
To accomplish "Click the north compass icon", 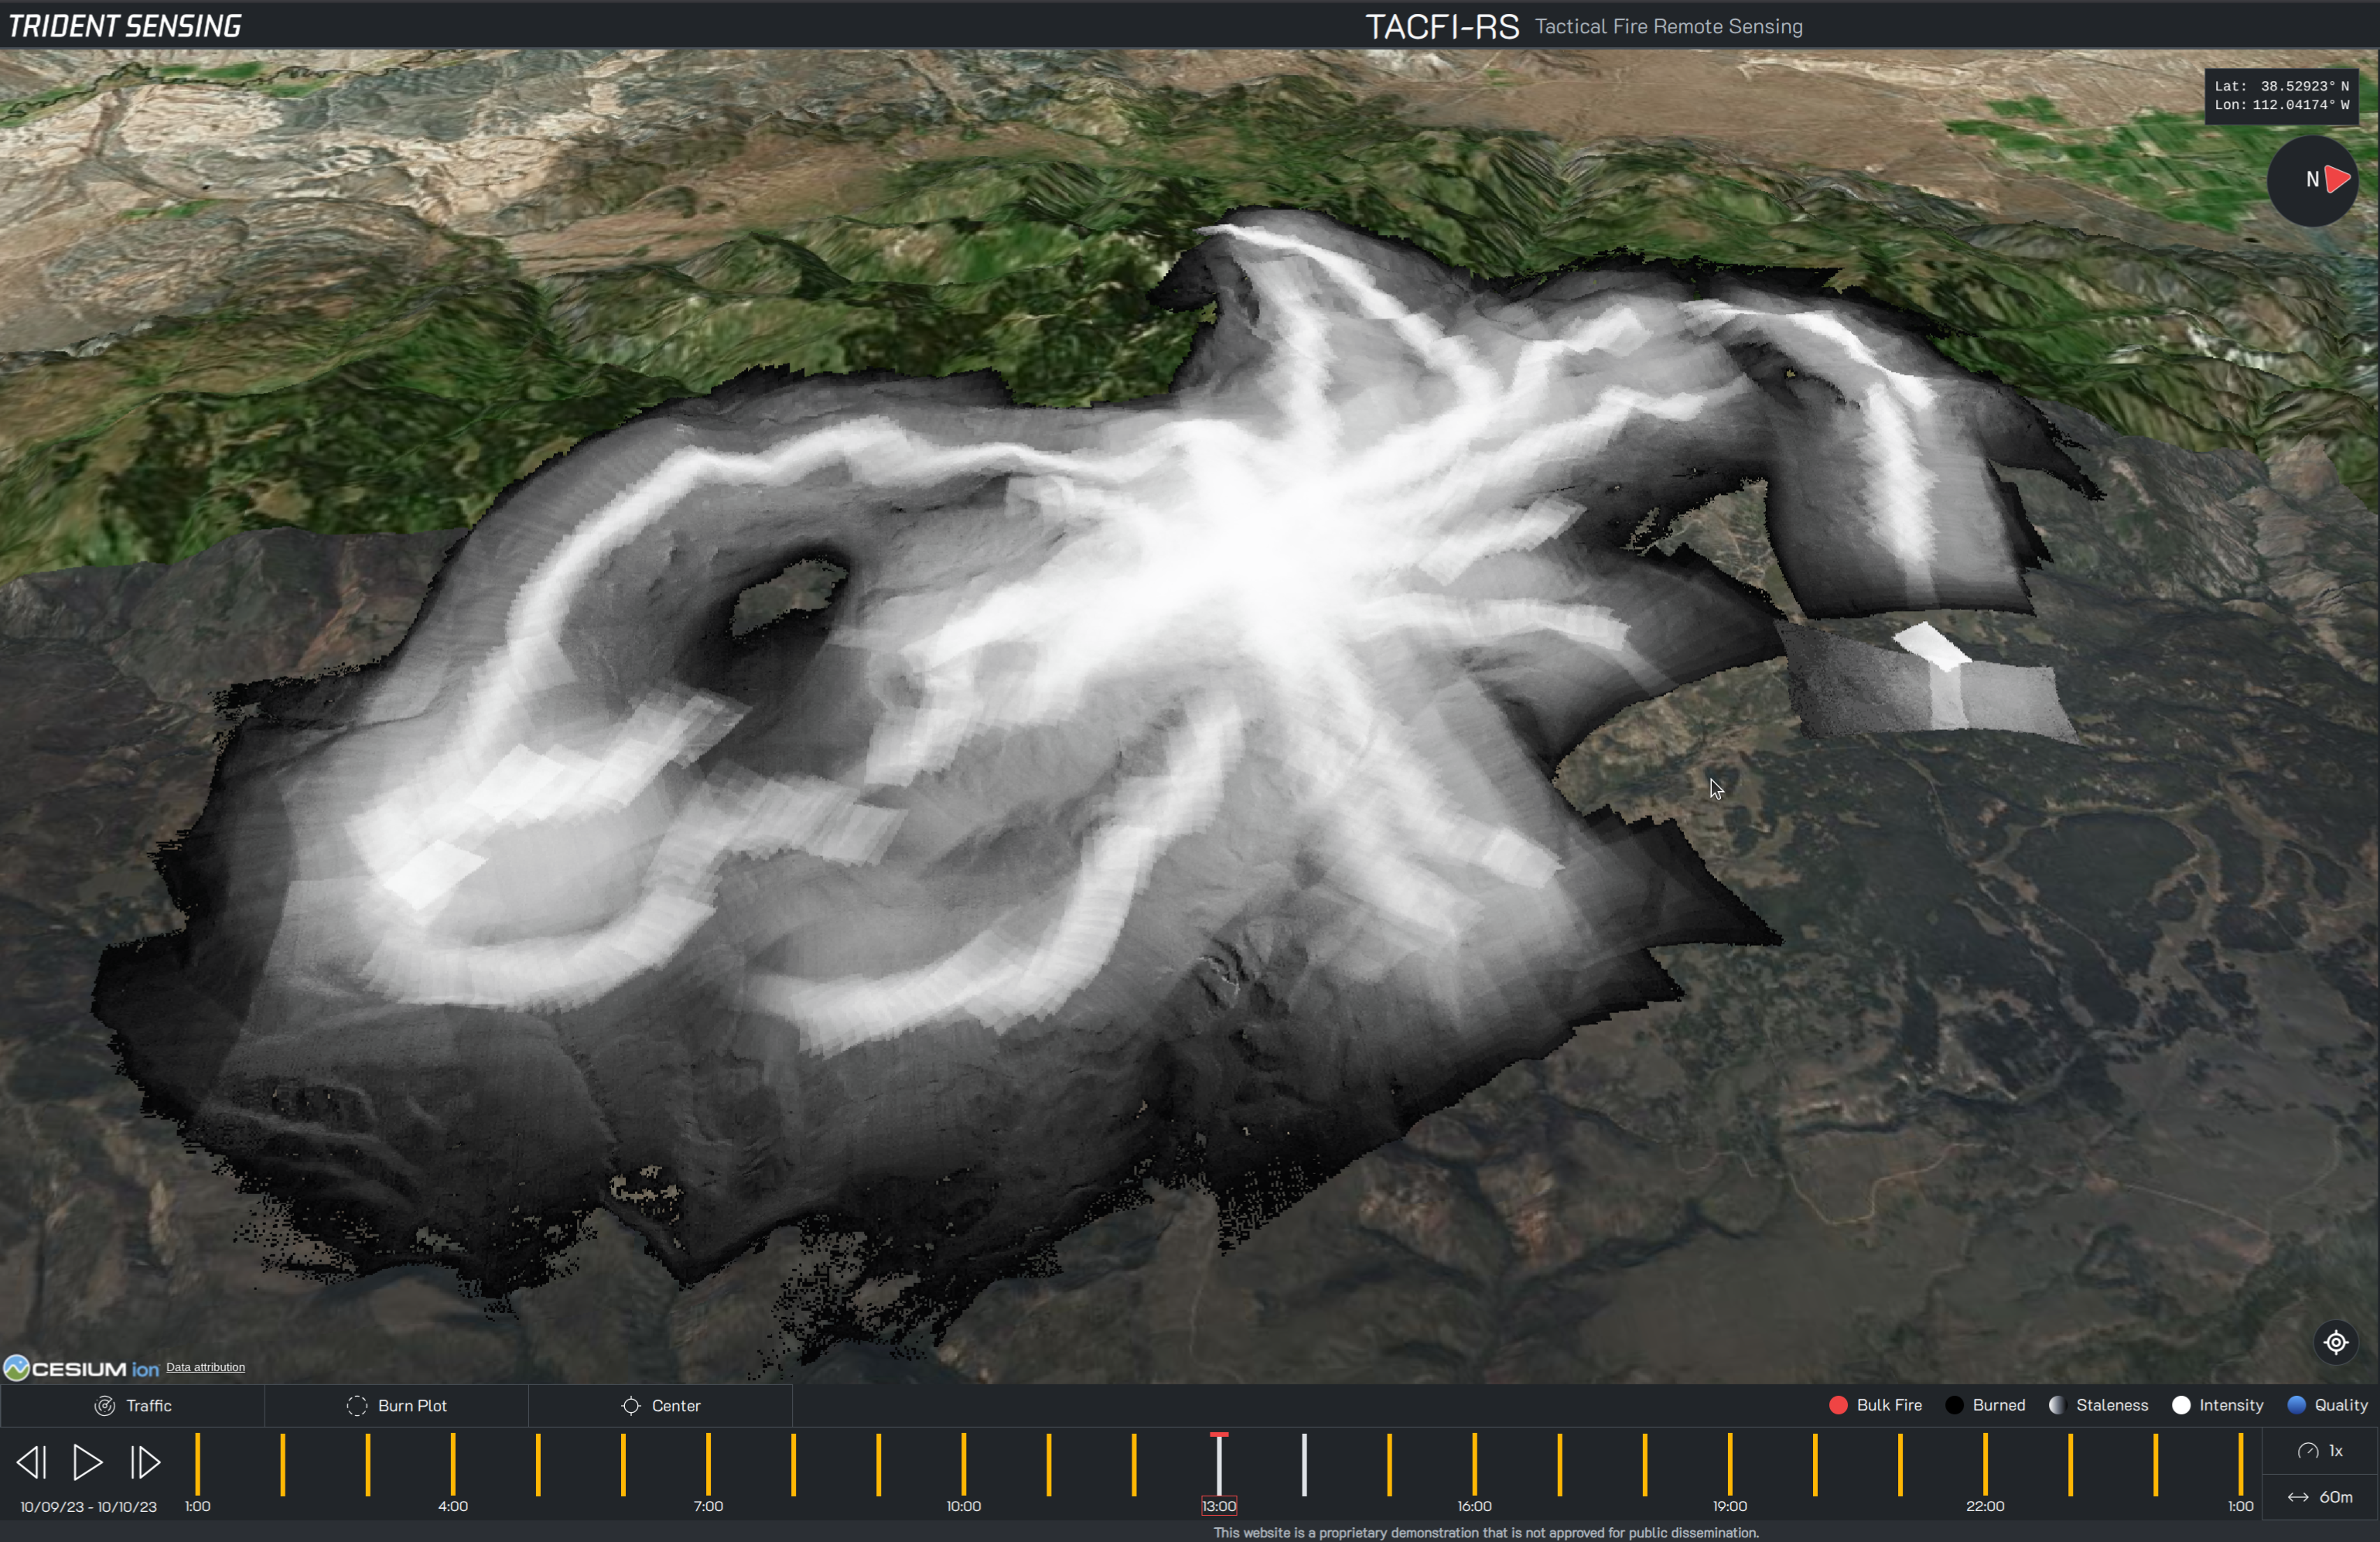I will coord(2312,180).
